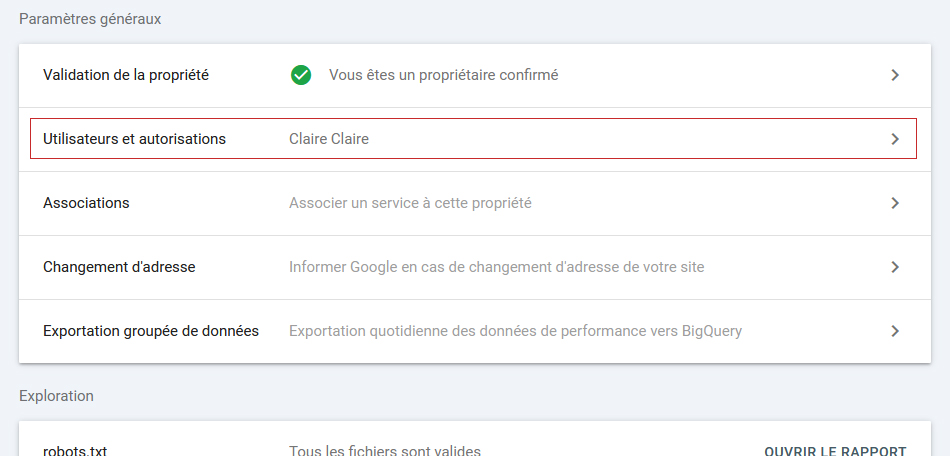Click the green confirmed-owner checkmark icon
The height and width of the screenshot is (456, 950).
click(300, 75)
